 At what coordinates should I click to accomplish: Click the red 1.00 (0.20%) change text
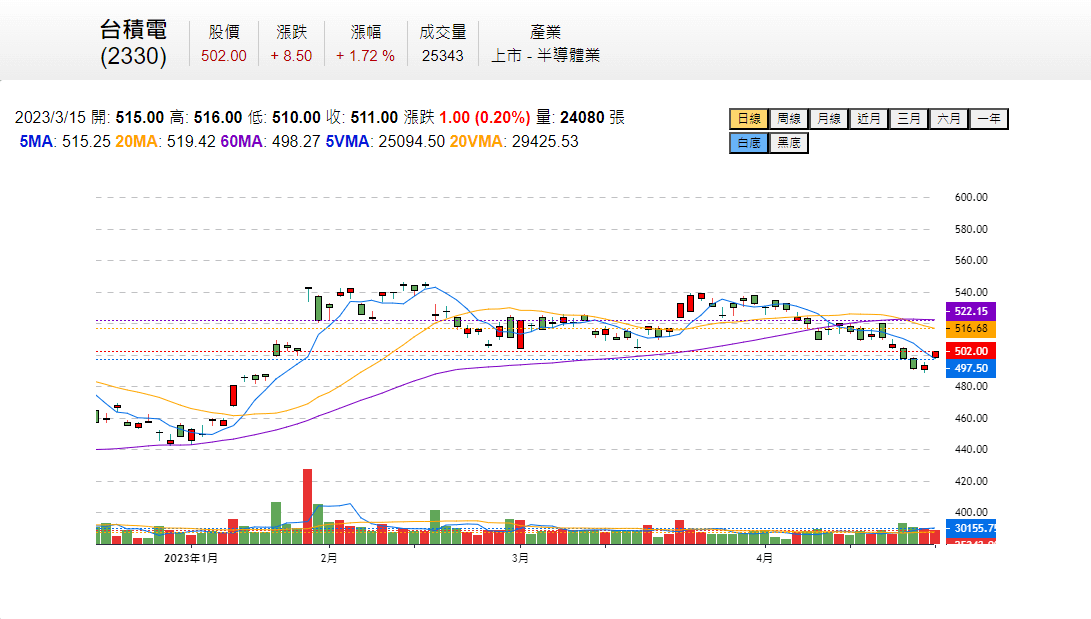(x=484, y=118)
